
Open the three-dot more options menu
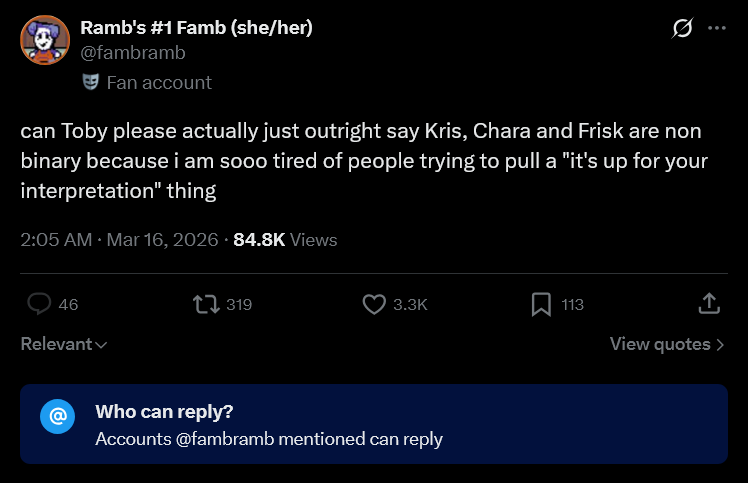pyautogui.click(x=717, y=28)
